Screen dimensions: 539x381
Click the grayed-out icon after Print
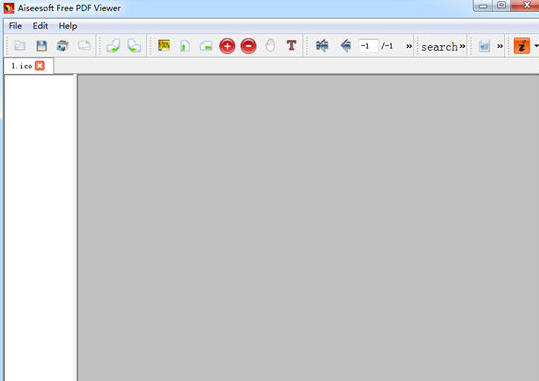(x=84, y=45)
